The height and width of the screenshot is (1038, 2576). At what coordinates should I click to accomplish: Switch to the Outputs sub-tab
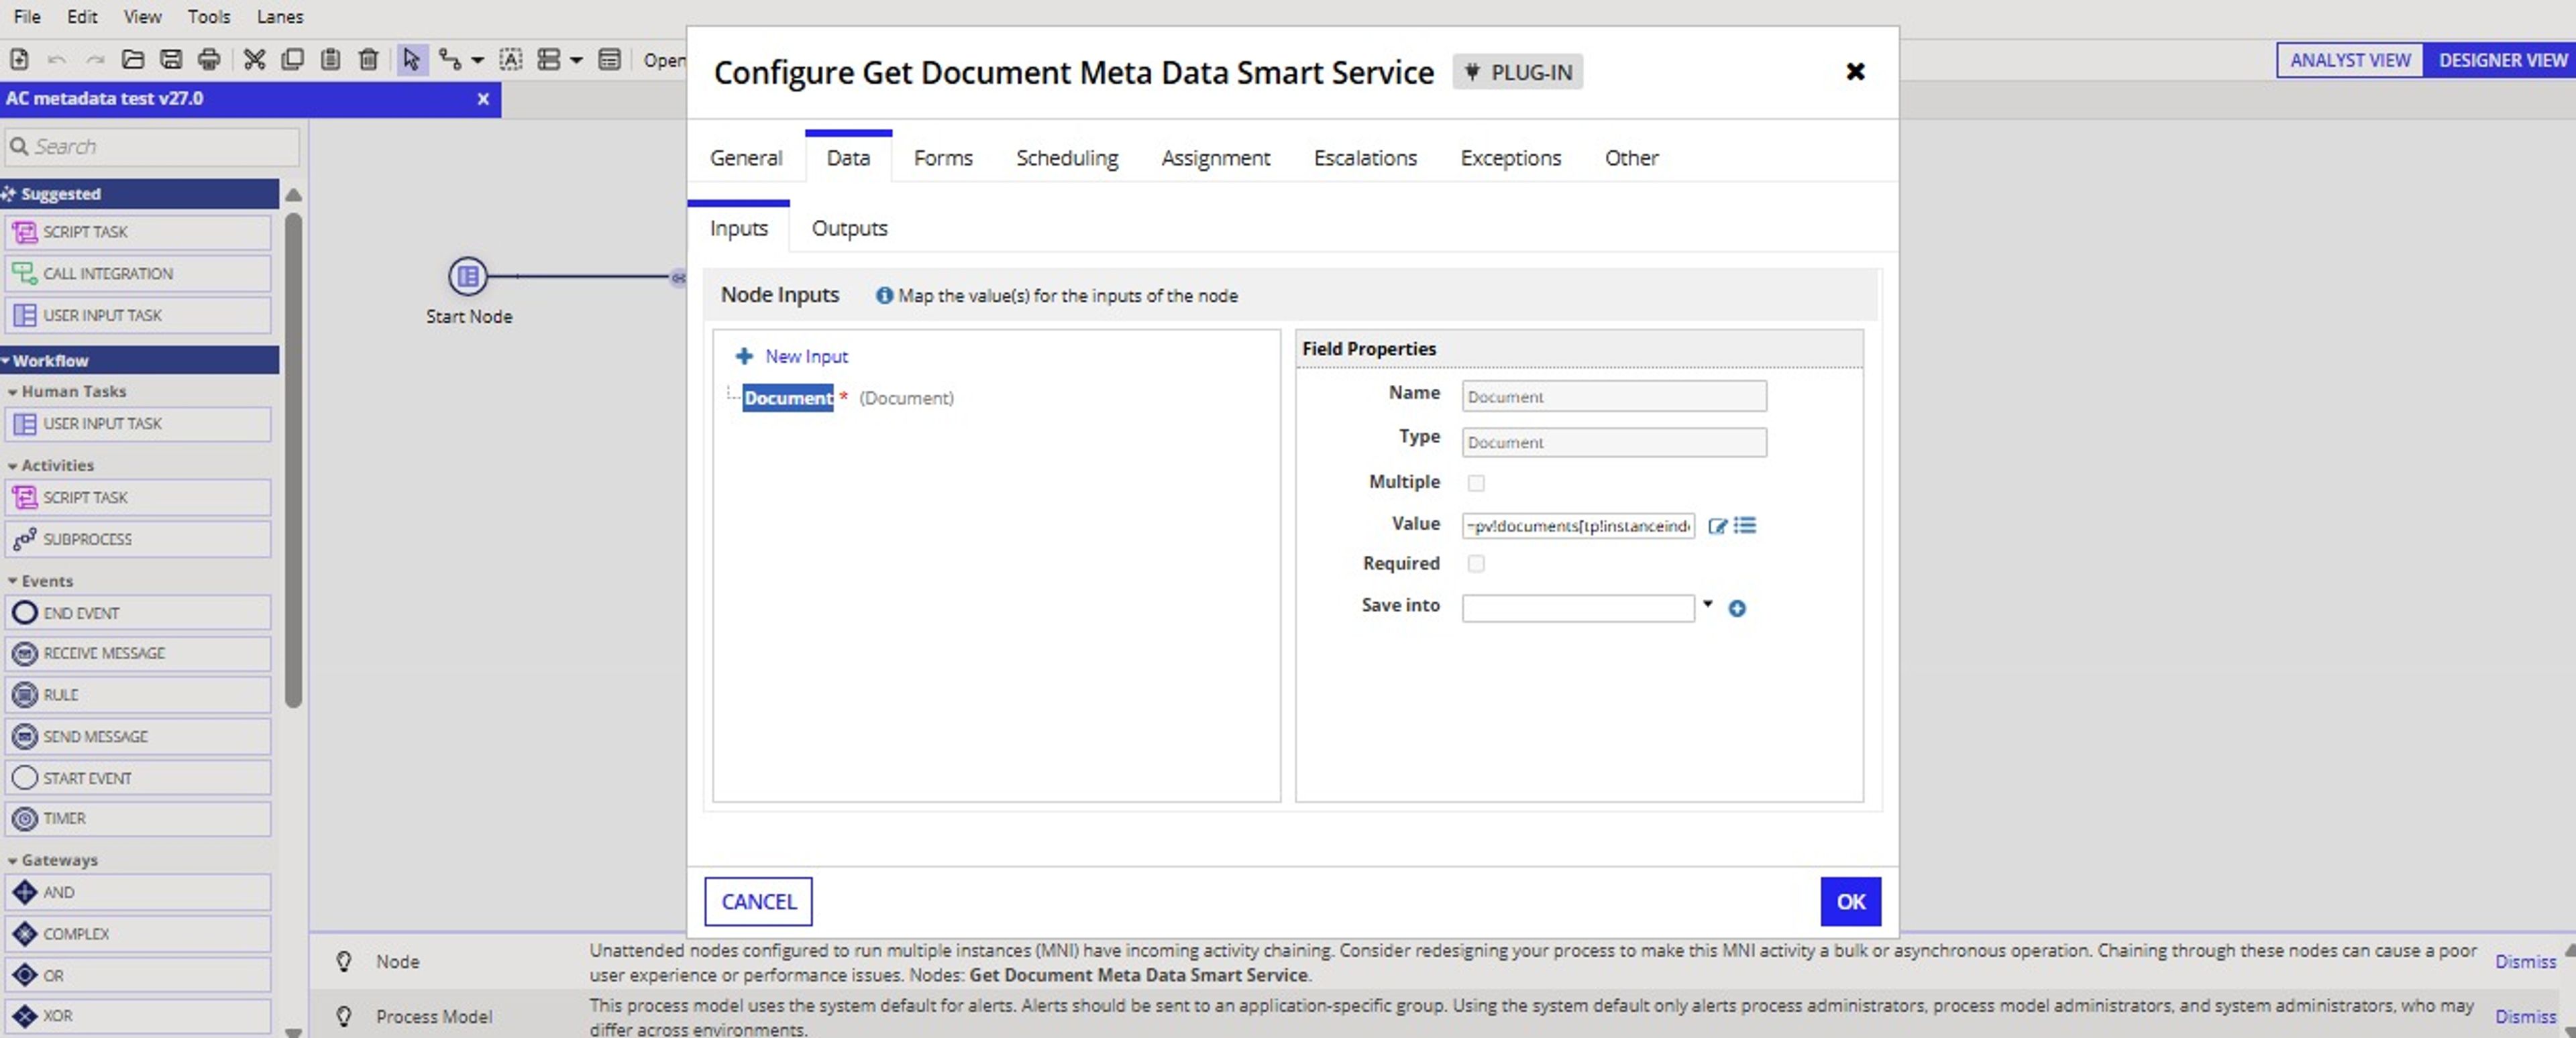coord(850,229)
